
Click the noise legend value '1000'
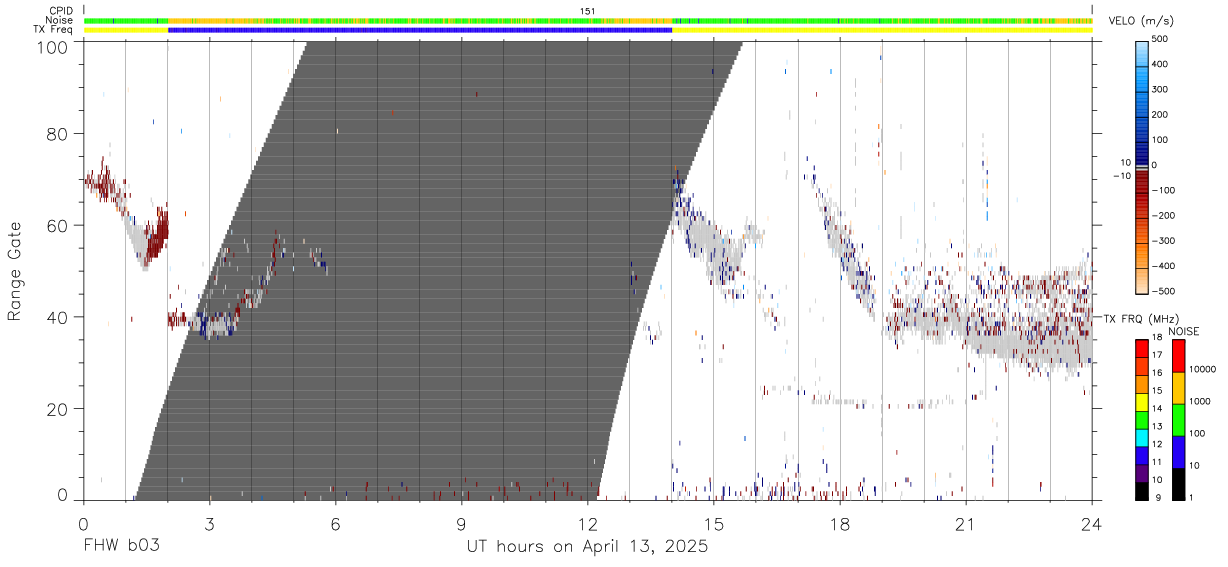coord(1201,402)
